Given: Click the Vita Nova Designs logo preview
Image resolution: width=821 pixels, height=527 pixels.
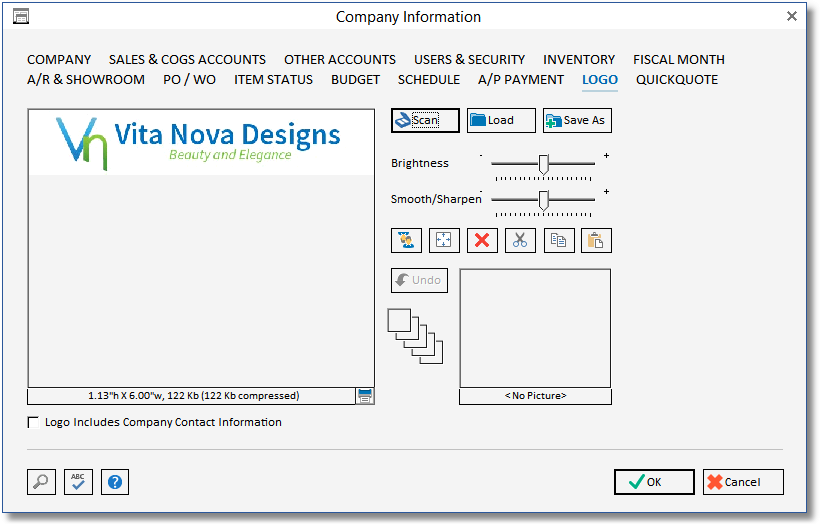Looking at the screenshot, I should 201,142.
